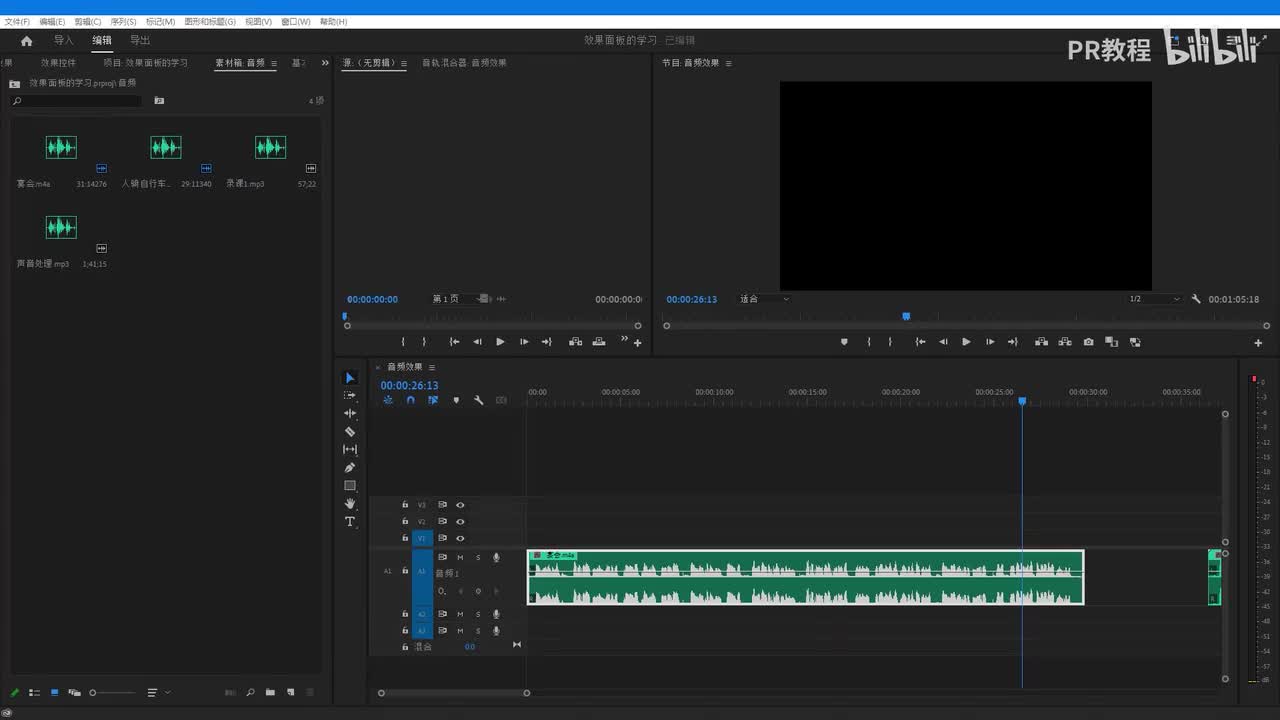1280x720 pixels.
Task: Select the Type tool
Action: coord(350,522)
